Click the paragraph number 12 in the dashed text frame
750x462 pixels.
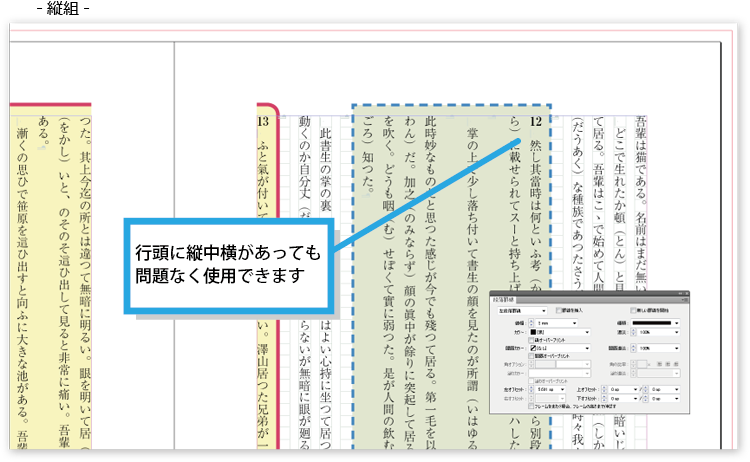click(x=536, y=122)
